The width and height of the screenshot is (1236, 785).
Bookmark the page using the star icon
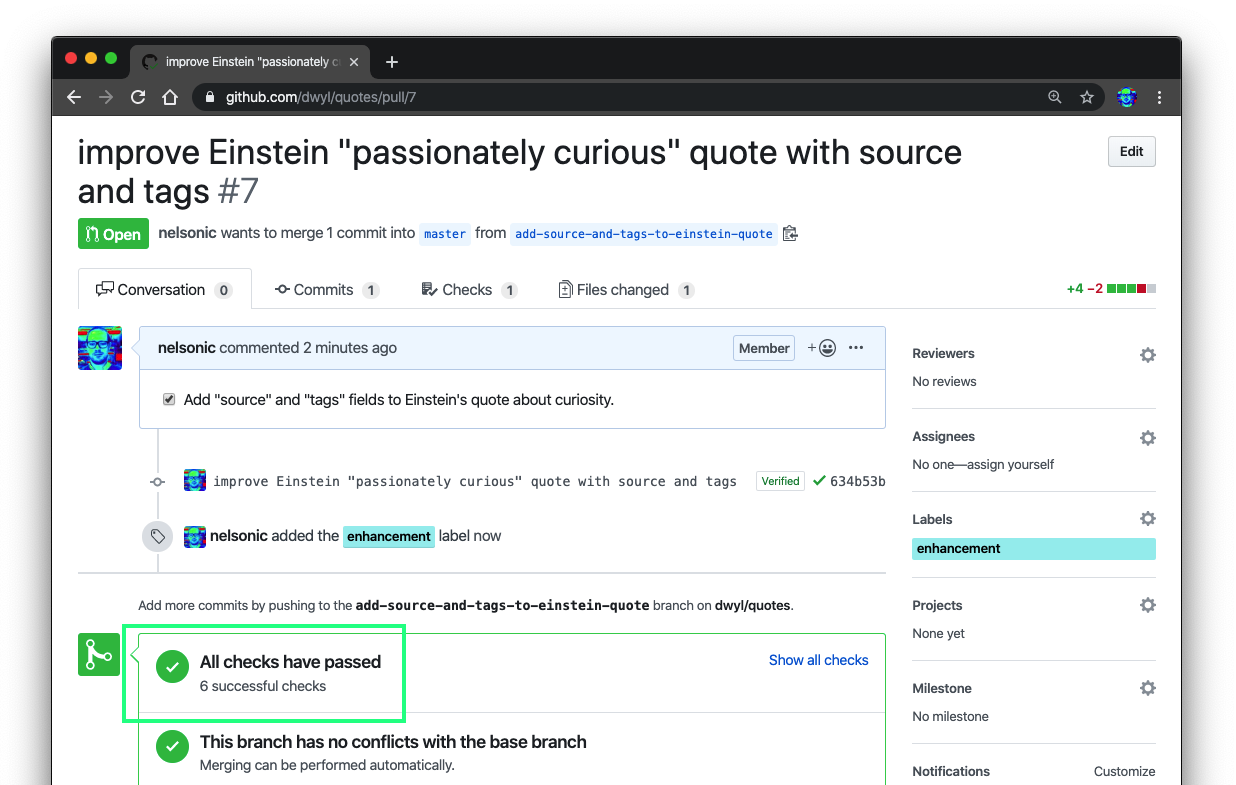click(x=1087, y=97)
